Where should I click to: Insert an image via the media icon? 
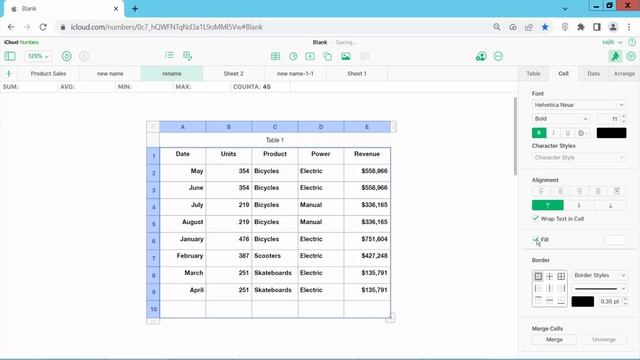[346, 56]
